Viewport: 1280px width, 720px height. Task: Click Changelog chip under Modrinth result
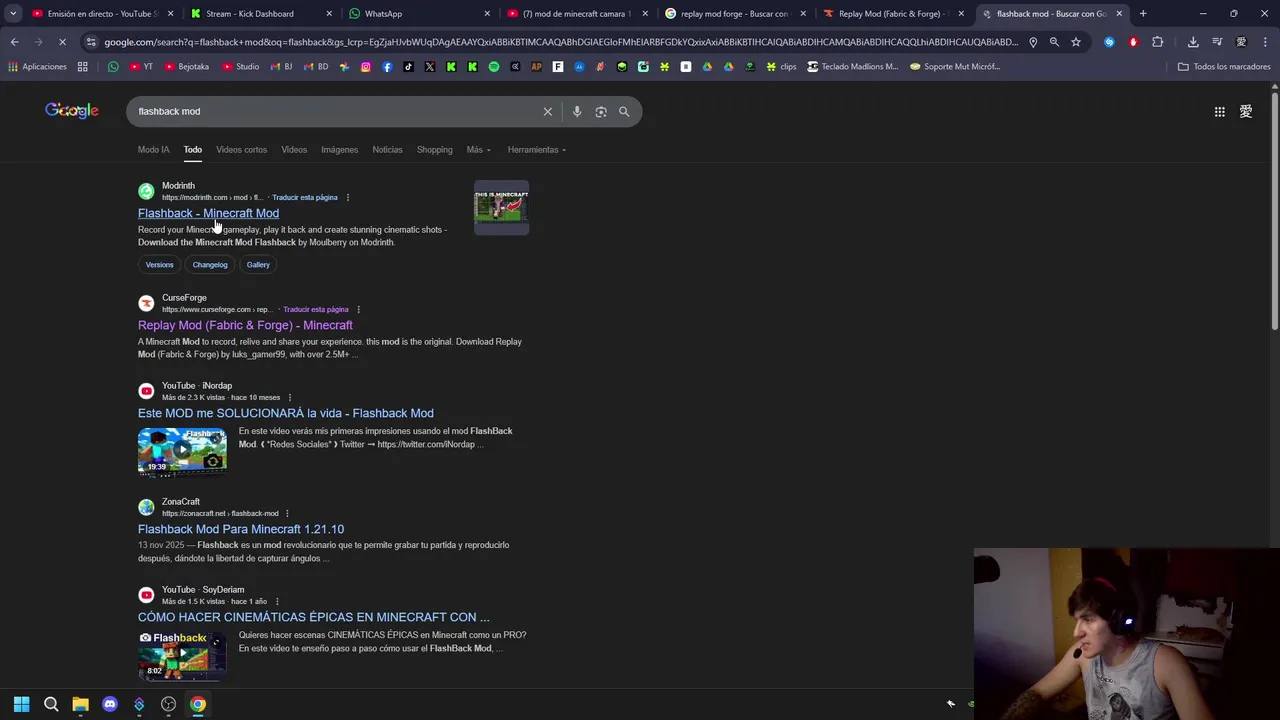tap(210, 265)
